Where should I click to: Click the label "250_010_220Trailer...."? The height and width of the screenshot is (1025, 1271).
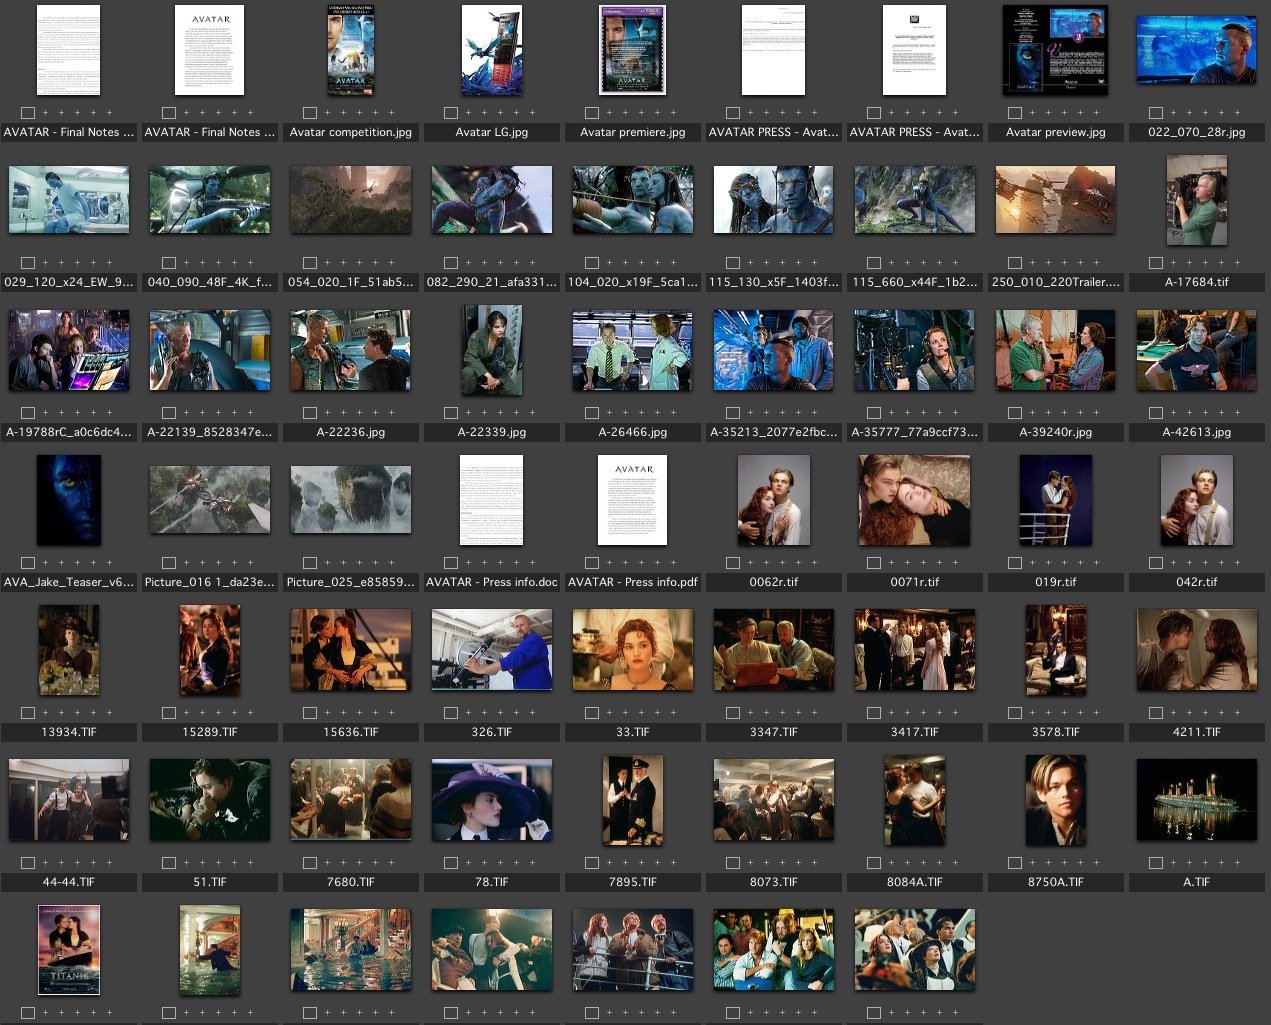tap(1055, 282)
